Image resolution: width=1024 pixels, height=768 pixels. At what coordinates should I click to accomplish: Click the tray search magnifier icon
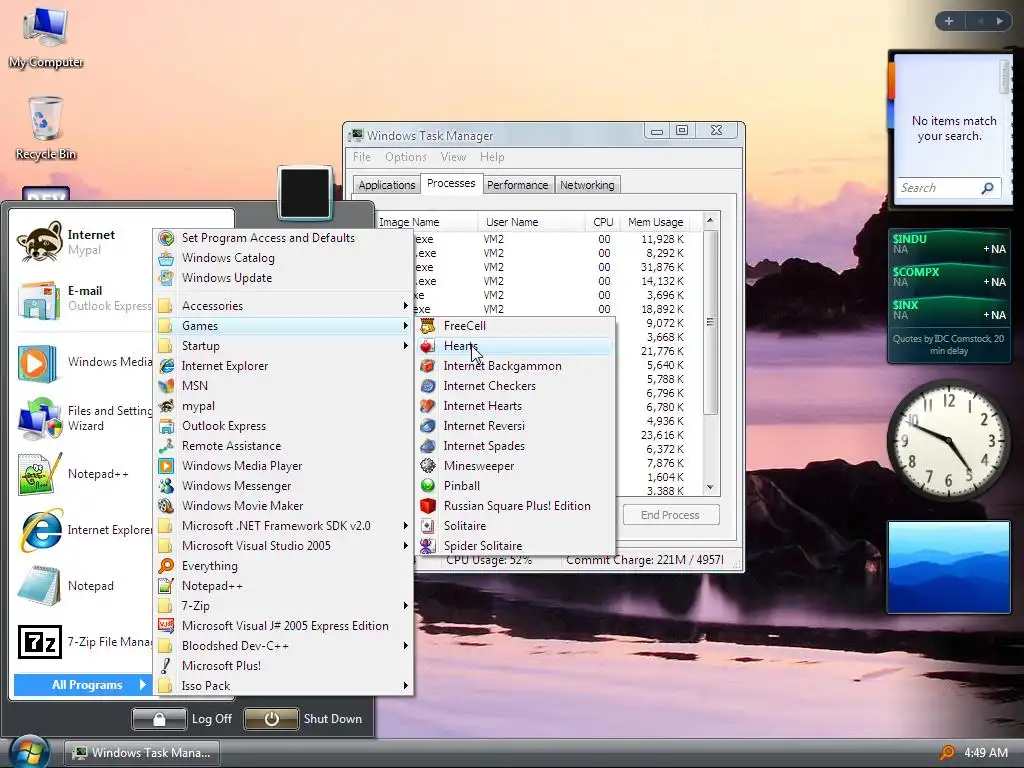[947, 752]
